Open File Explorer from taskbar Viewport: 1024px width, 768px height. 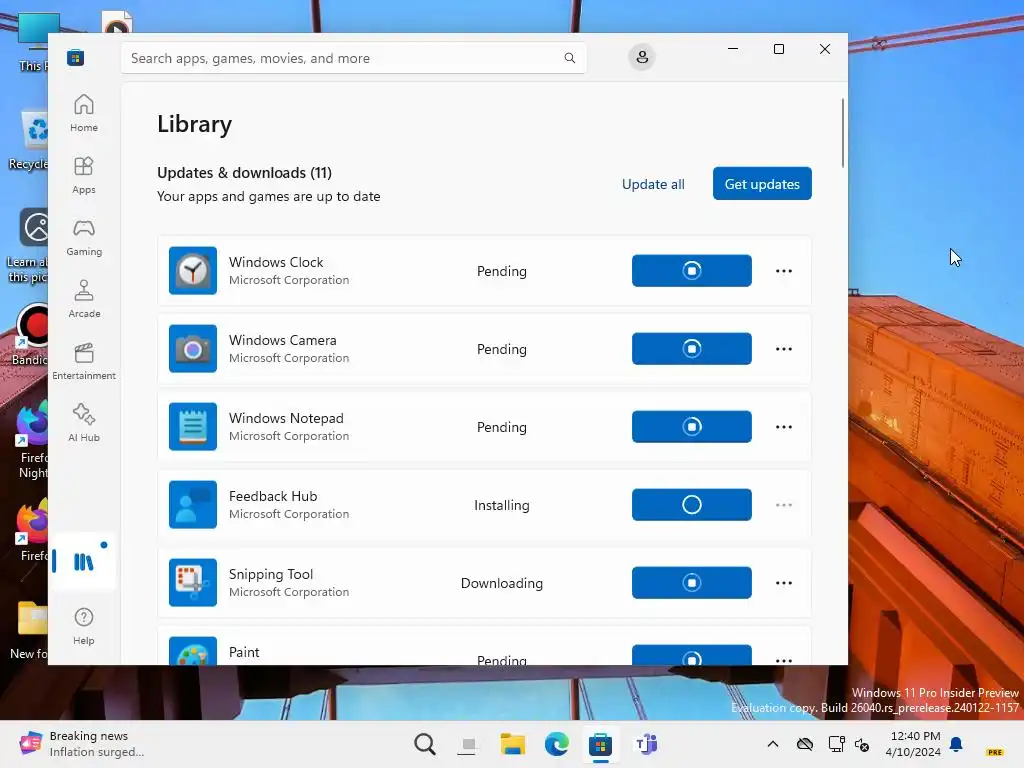(x=513, y=744)
